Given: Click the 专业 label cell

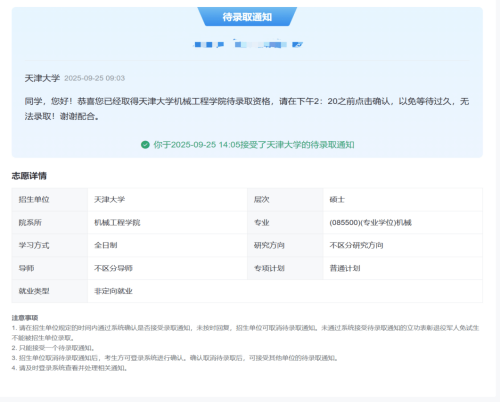Looking at the screenshot, I should coord(285,222).
